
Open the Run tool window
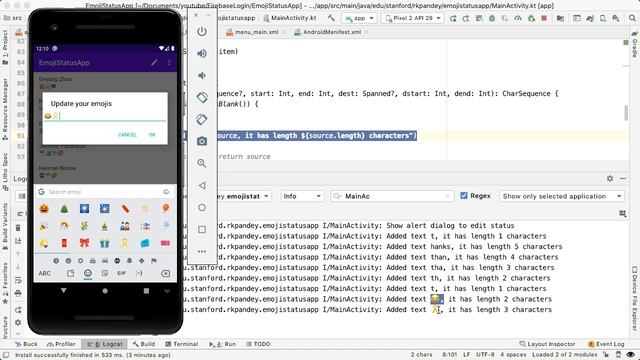click(x=222, y=344)
